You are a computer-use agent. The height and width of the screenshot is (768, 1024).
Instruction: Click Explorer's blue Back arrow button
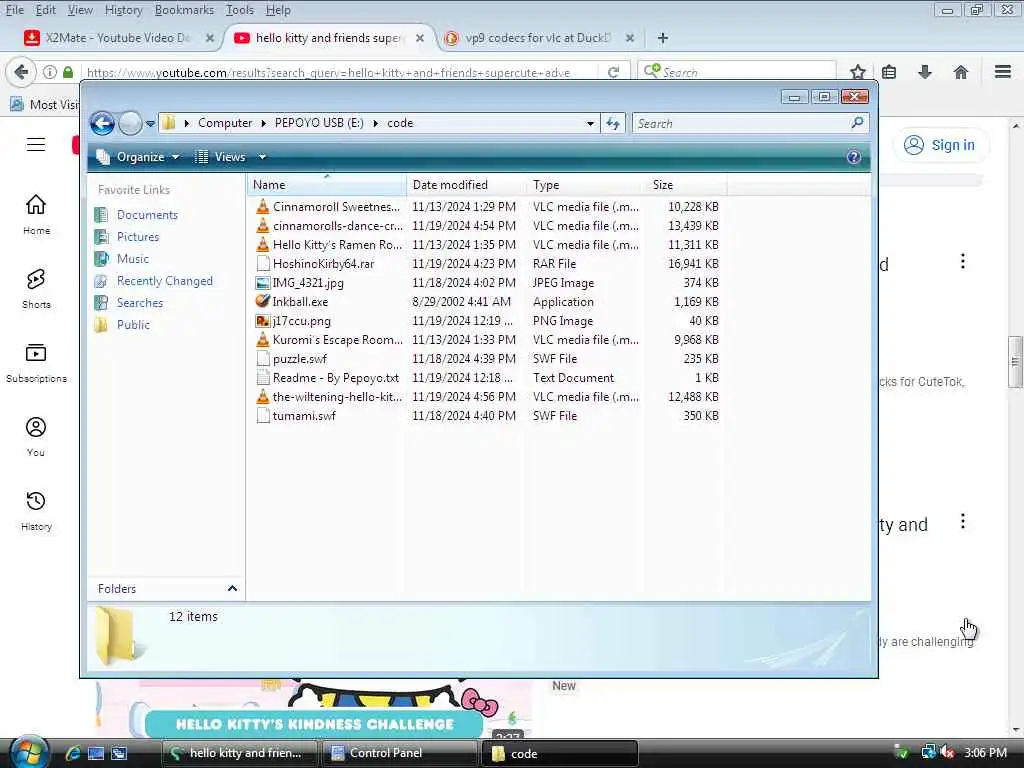[x=103, y=123]
